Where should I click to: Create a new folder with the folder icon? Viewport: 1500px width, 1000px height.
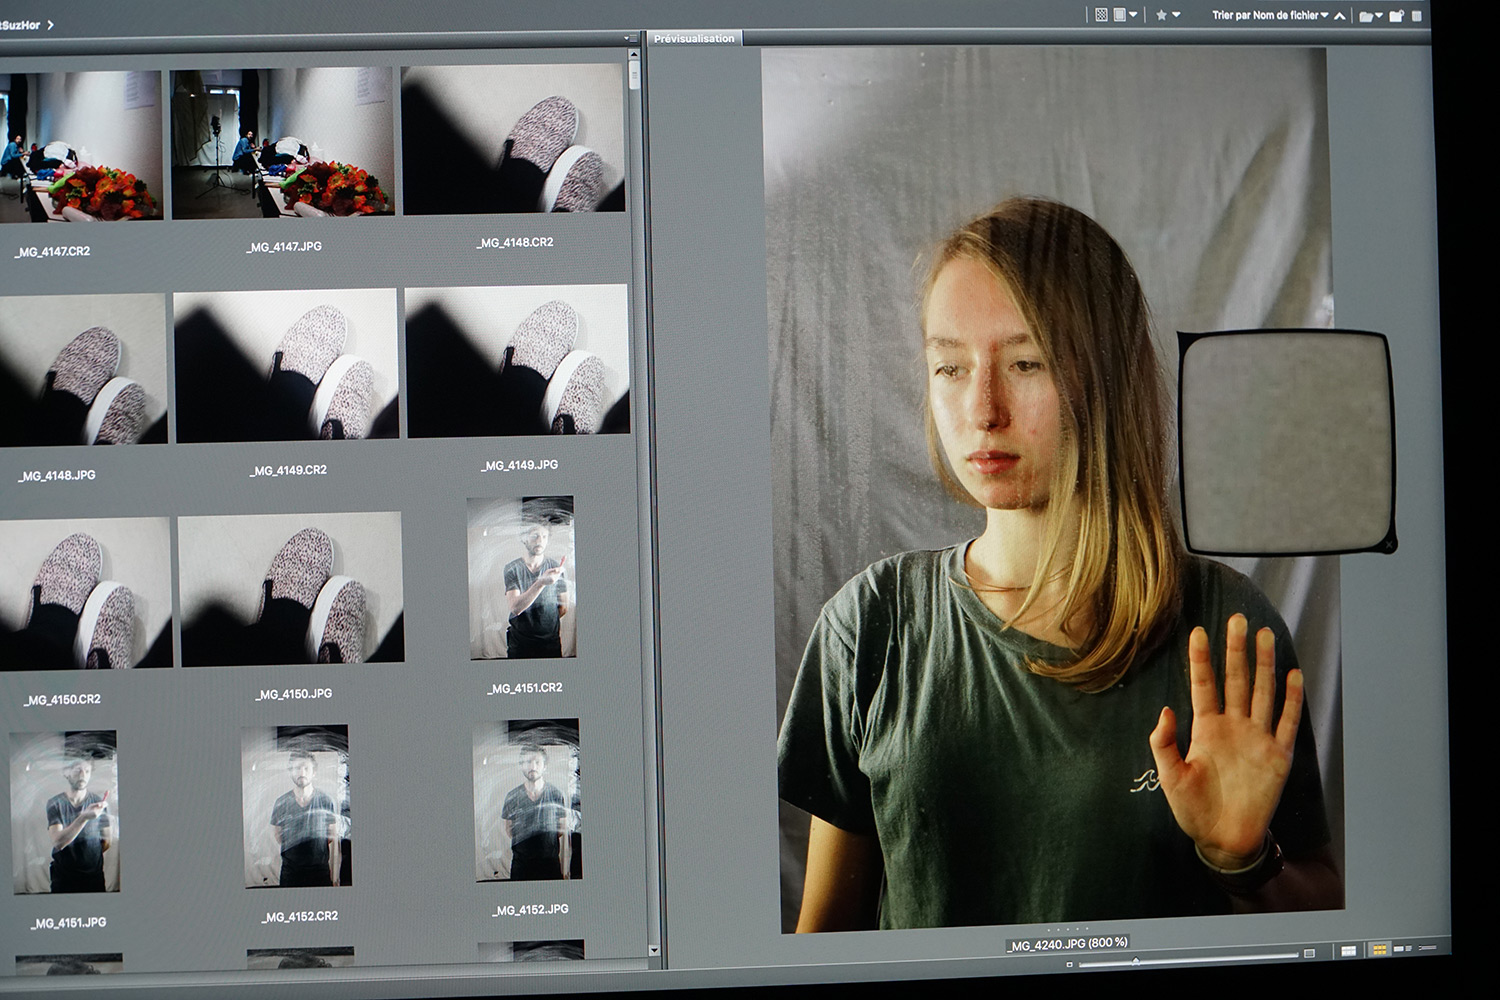[1396, 16]
